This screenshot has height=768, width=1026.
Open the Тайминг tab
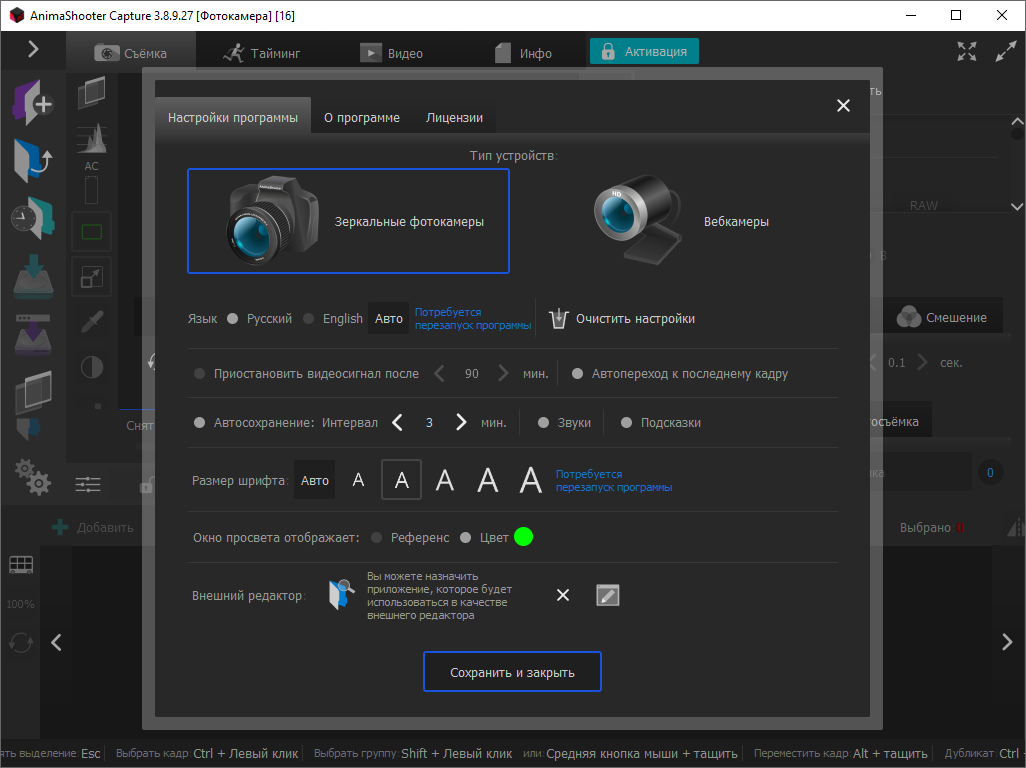(262, 53)
